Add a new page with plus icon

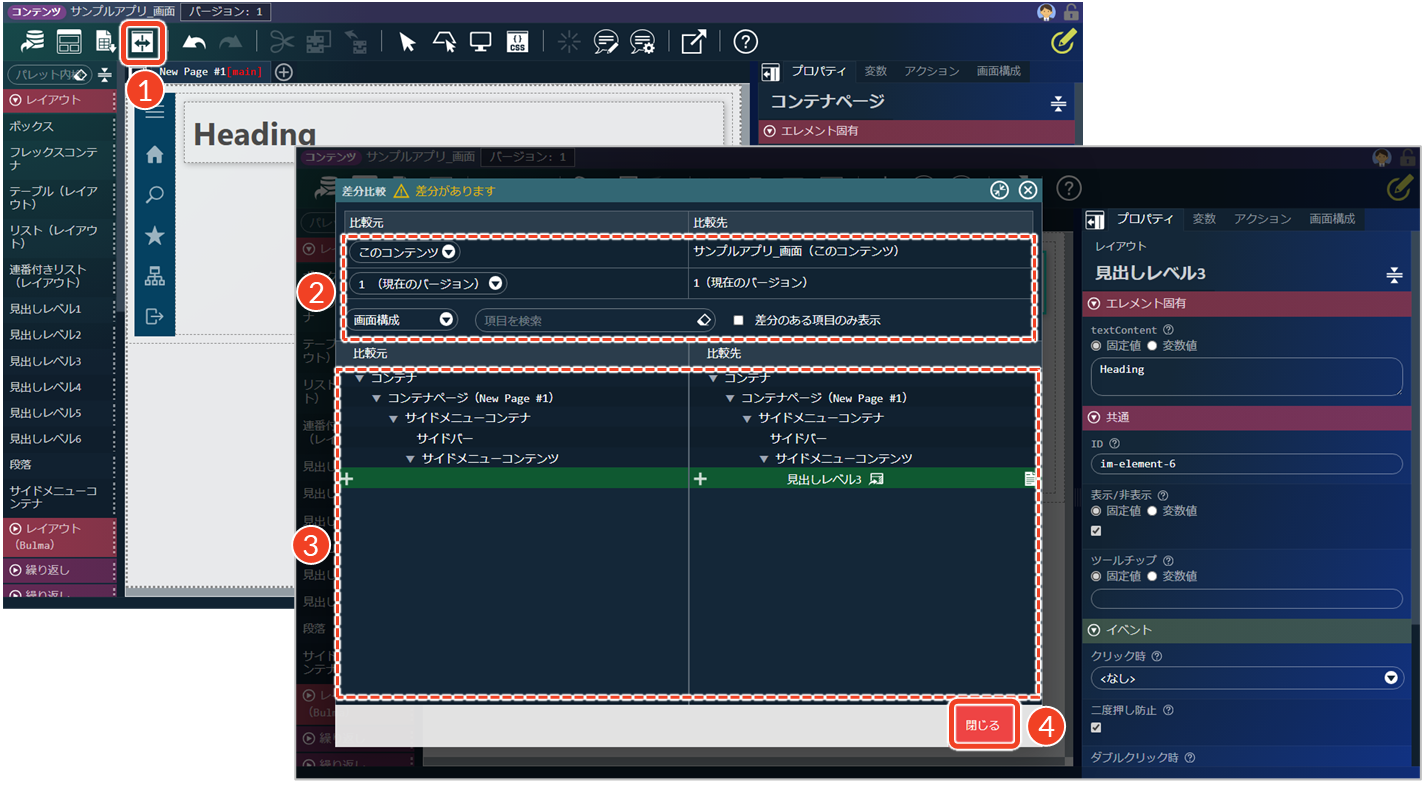coord(284,71)
